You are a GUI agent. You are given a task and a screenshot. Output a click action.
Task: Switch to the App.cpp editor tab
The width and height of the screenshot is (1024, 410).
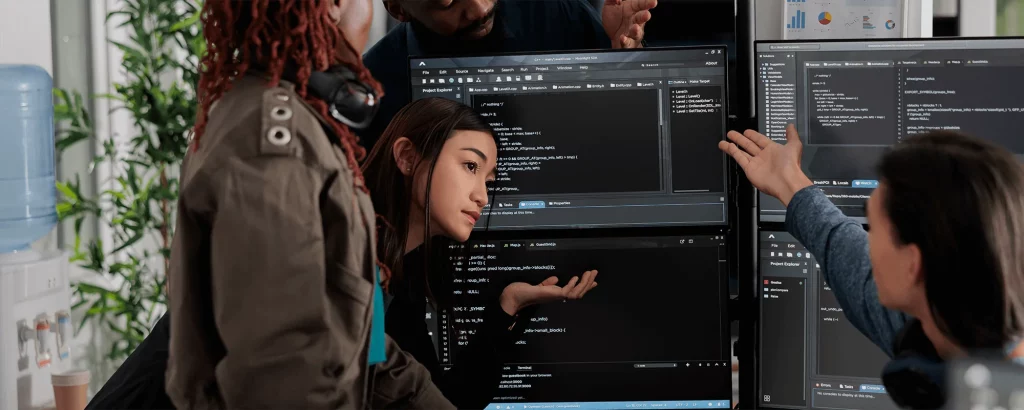(x=478, y=89)
